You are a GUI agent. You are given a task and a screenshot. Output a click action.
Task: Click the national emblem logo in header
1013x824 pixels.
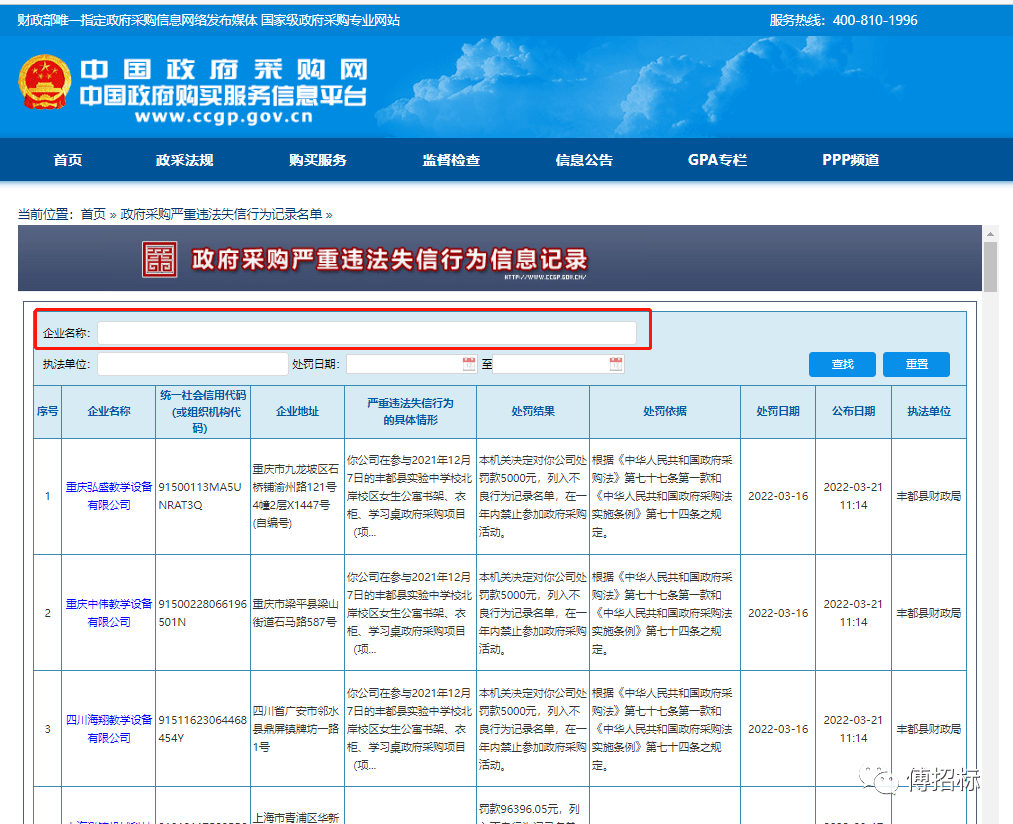point(44,84)
